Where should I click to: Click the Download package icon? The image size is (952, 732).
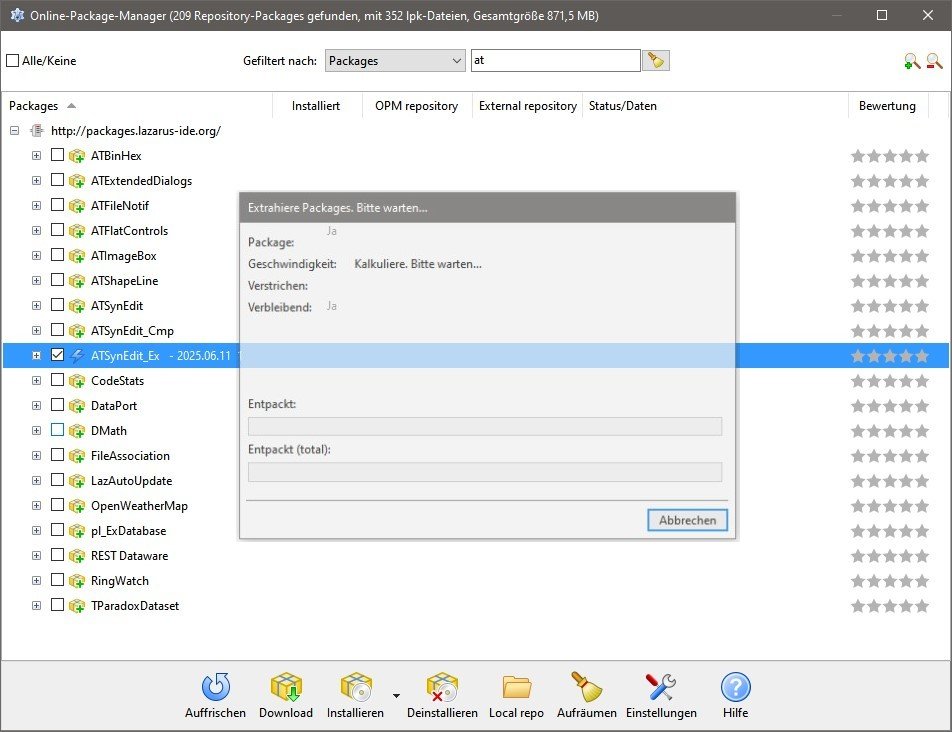(x=286, y=686)
